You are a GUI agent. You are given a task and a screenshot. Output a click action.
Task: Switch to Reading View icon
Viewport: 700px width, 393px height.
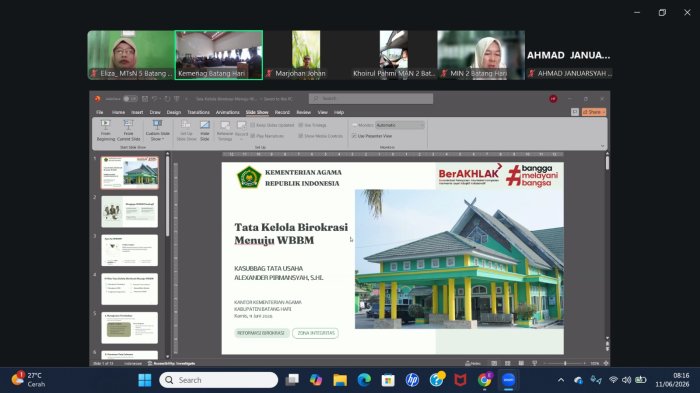pyautogui.click(x=521, y=364)
